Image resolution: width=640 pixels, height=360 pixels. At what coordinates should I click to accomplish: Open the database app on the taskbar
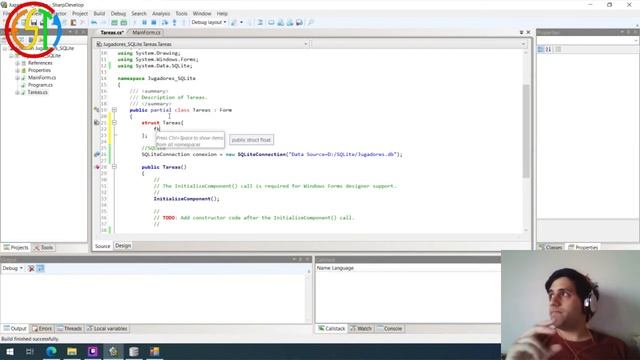134,351
